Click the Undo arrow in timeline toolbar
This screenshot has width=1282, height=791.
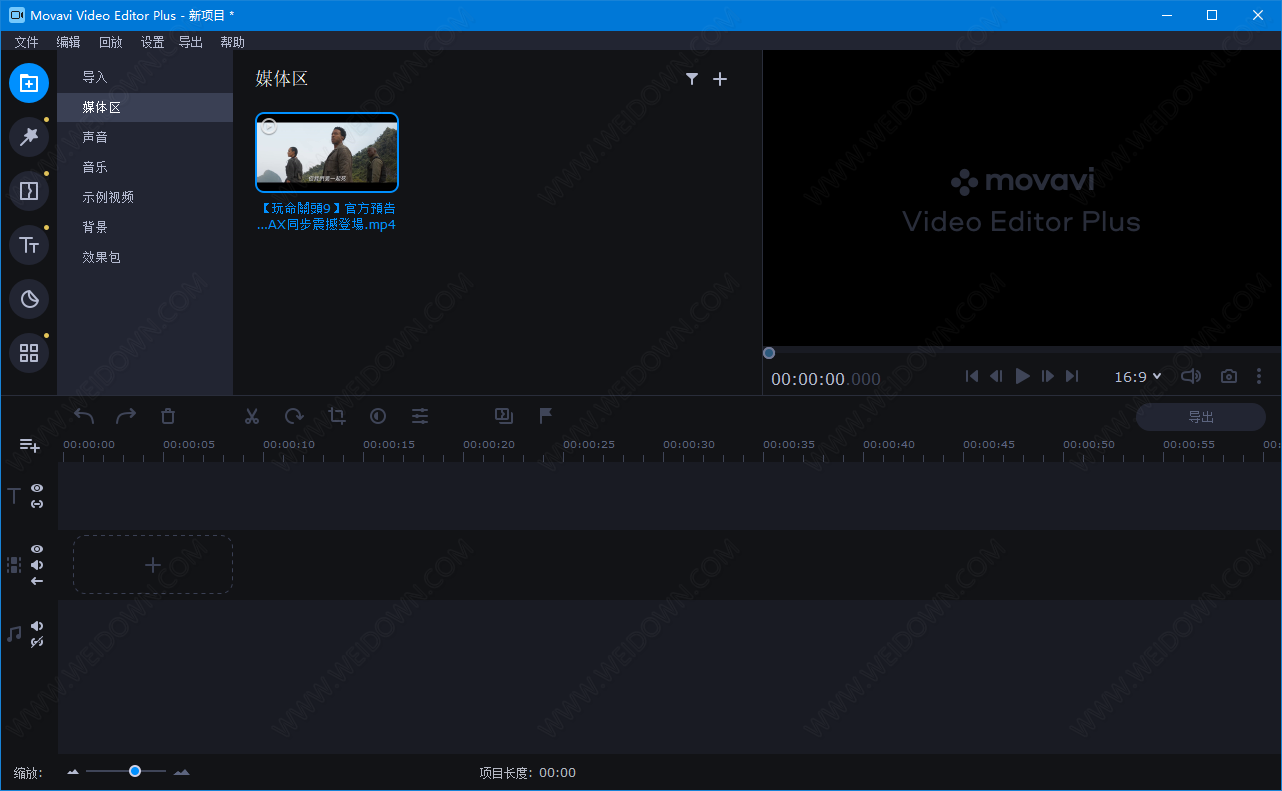[84, 416]
